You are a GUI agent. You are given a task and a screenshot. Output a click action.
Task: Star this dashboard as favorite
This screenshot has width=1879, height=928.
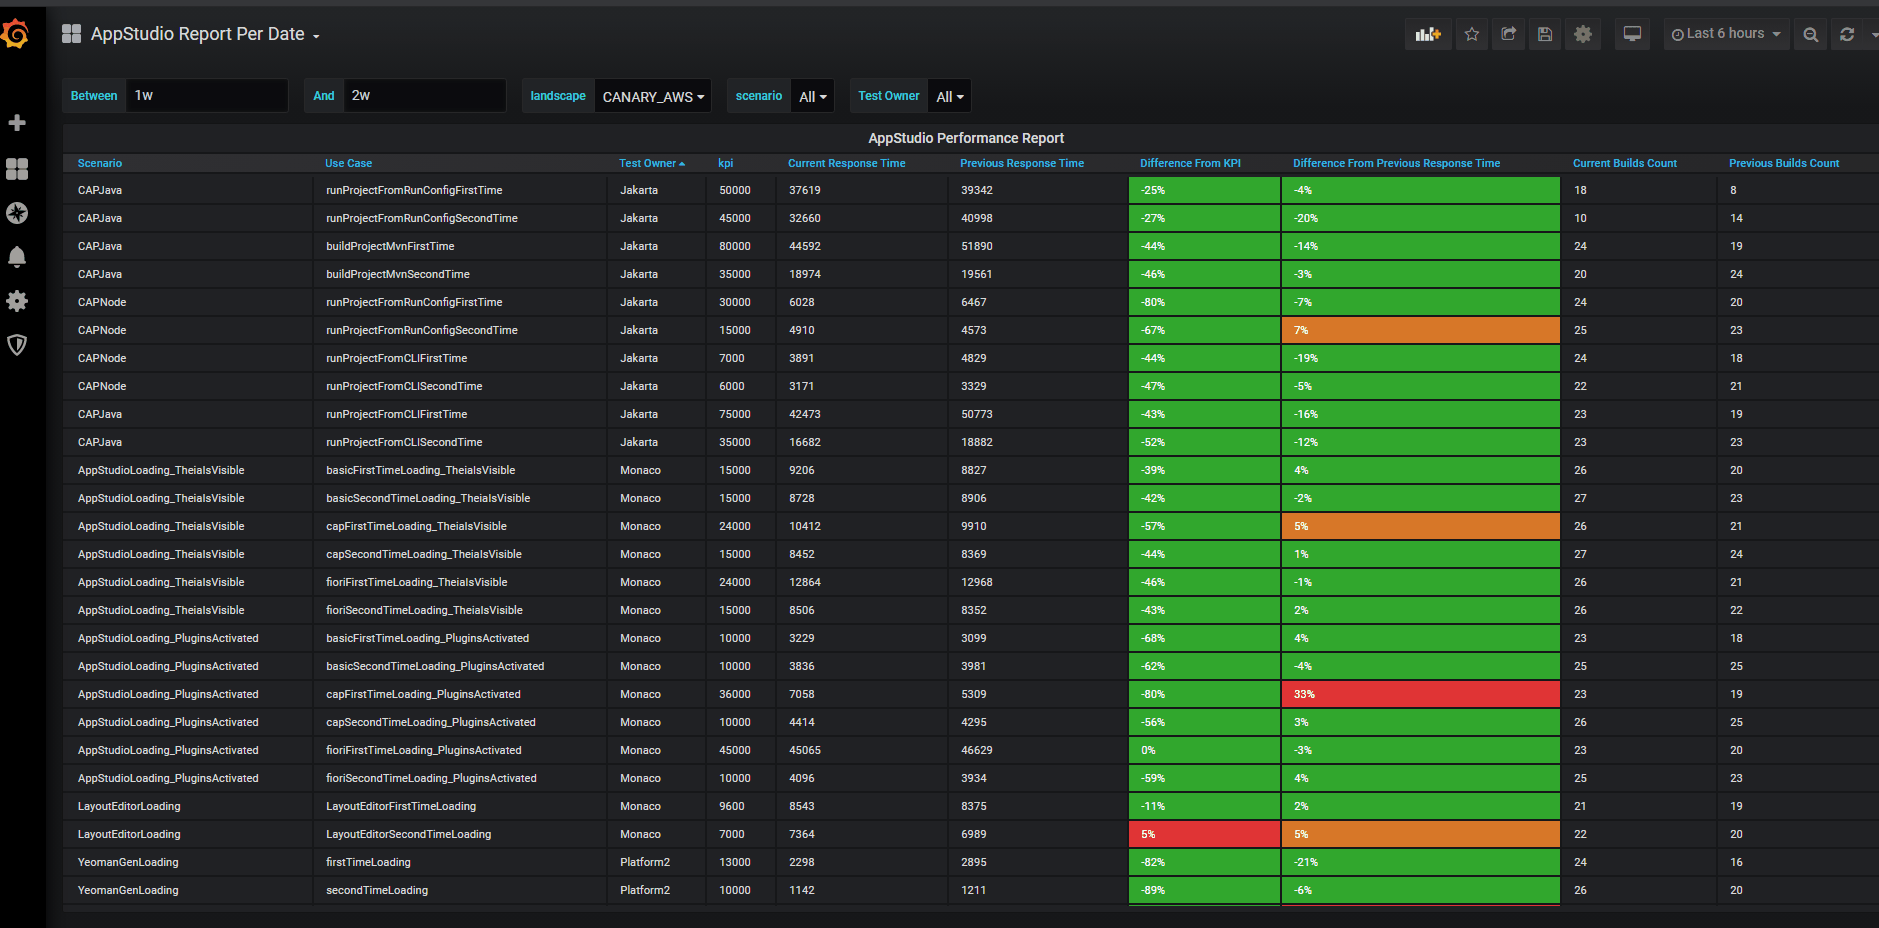tap(1472, 34)
